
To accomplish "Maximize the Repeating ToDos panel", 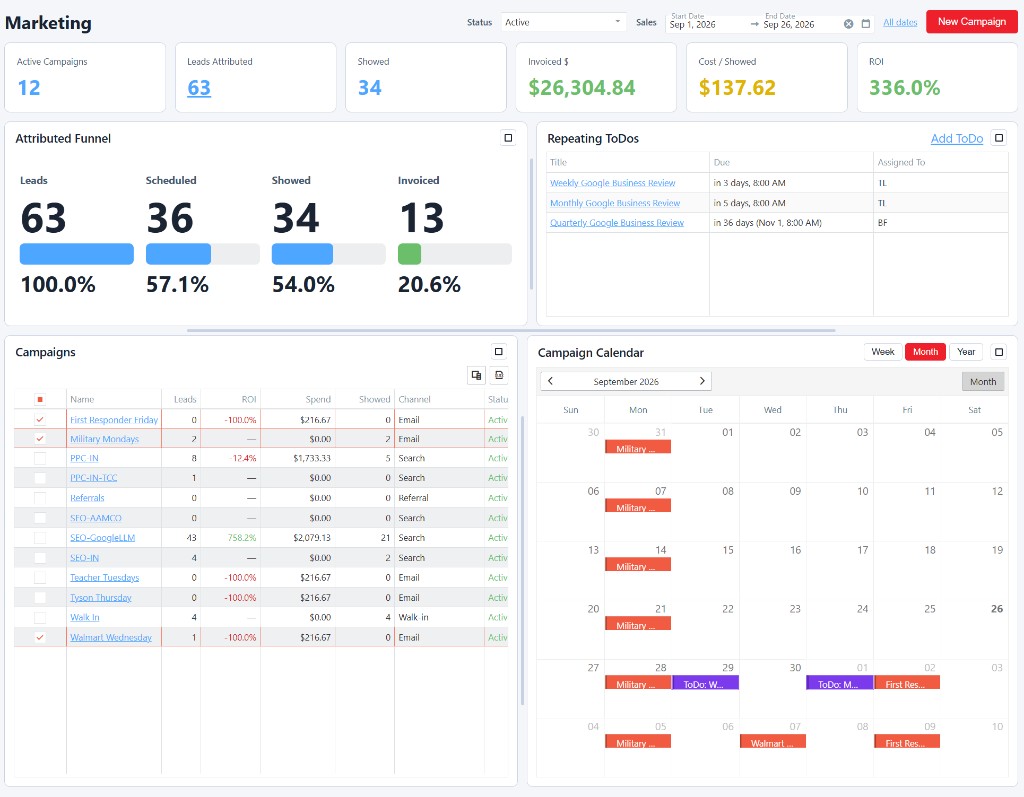I will point(999,138).
